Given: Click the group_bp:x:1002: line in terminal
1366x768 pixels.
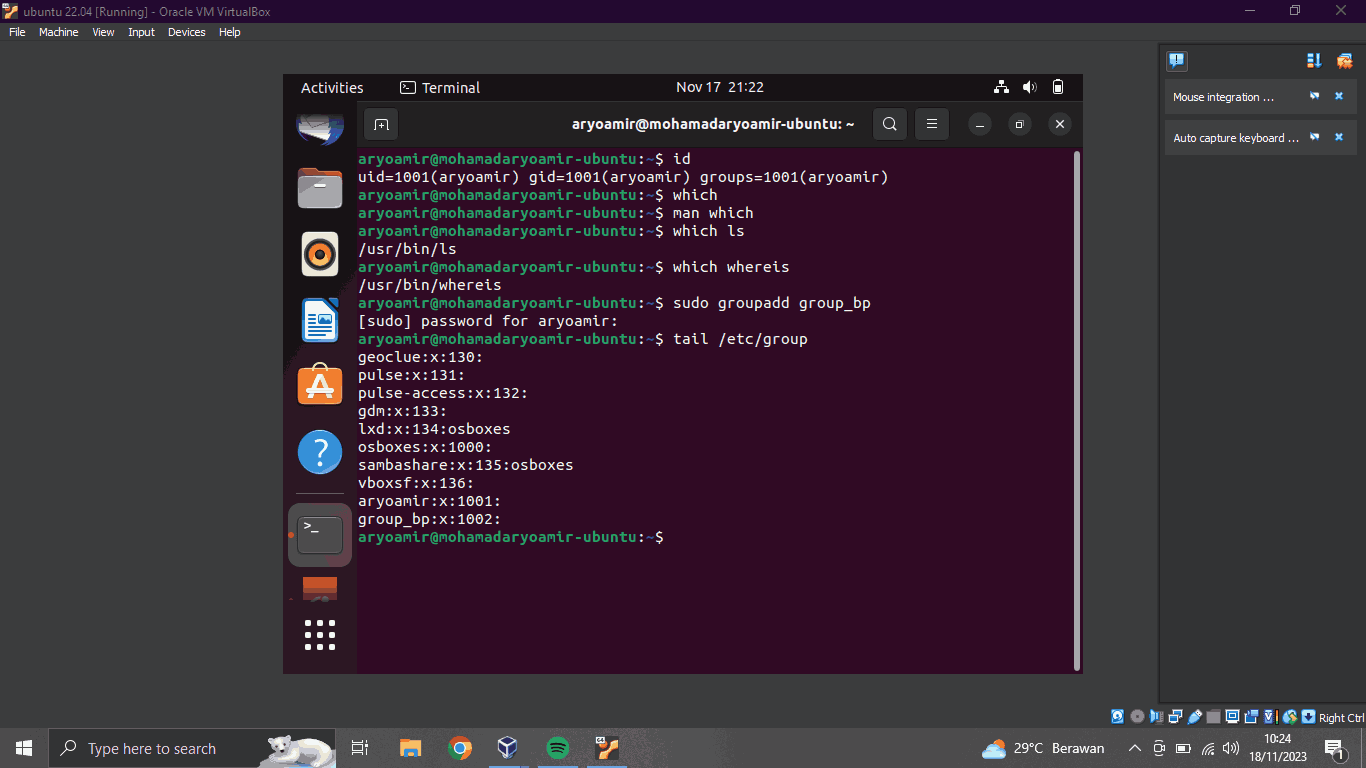Looking at the screenshot, I should coord(429,519).
